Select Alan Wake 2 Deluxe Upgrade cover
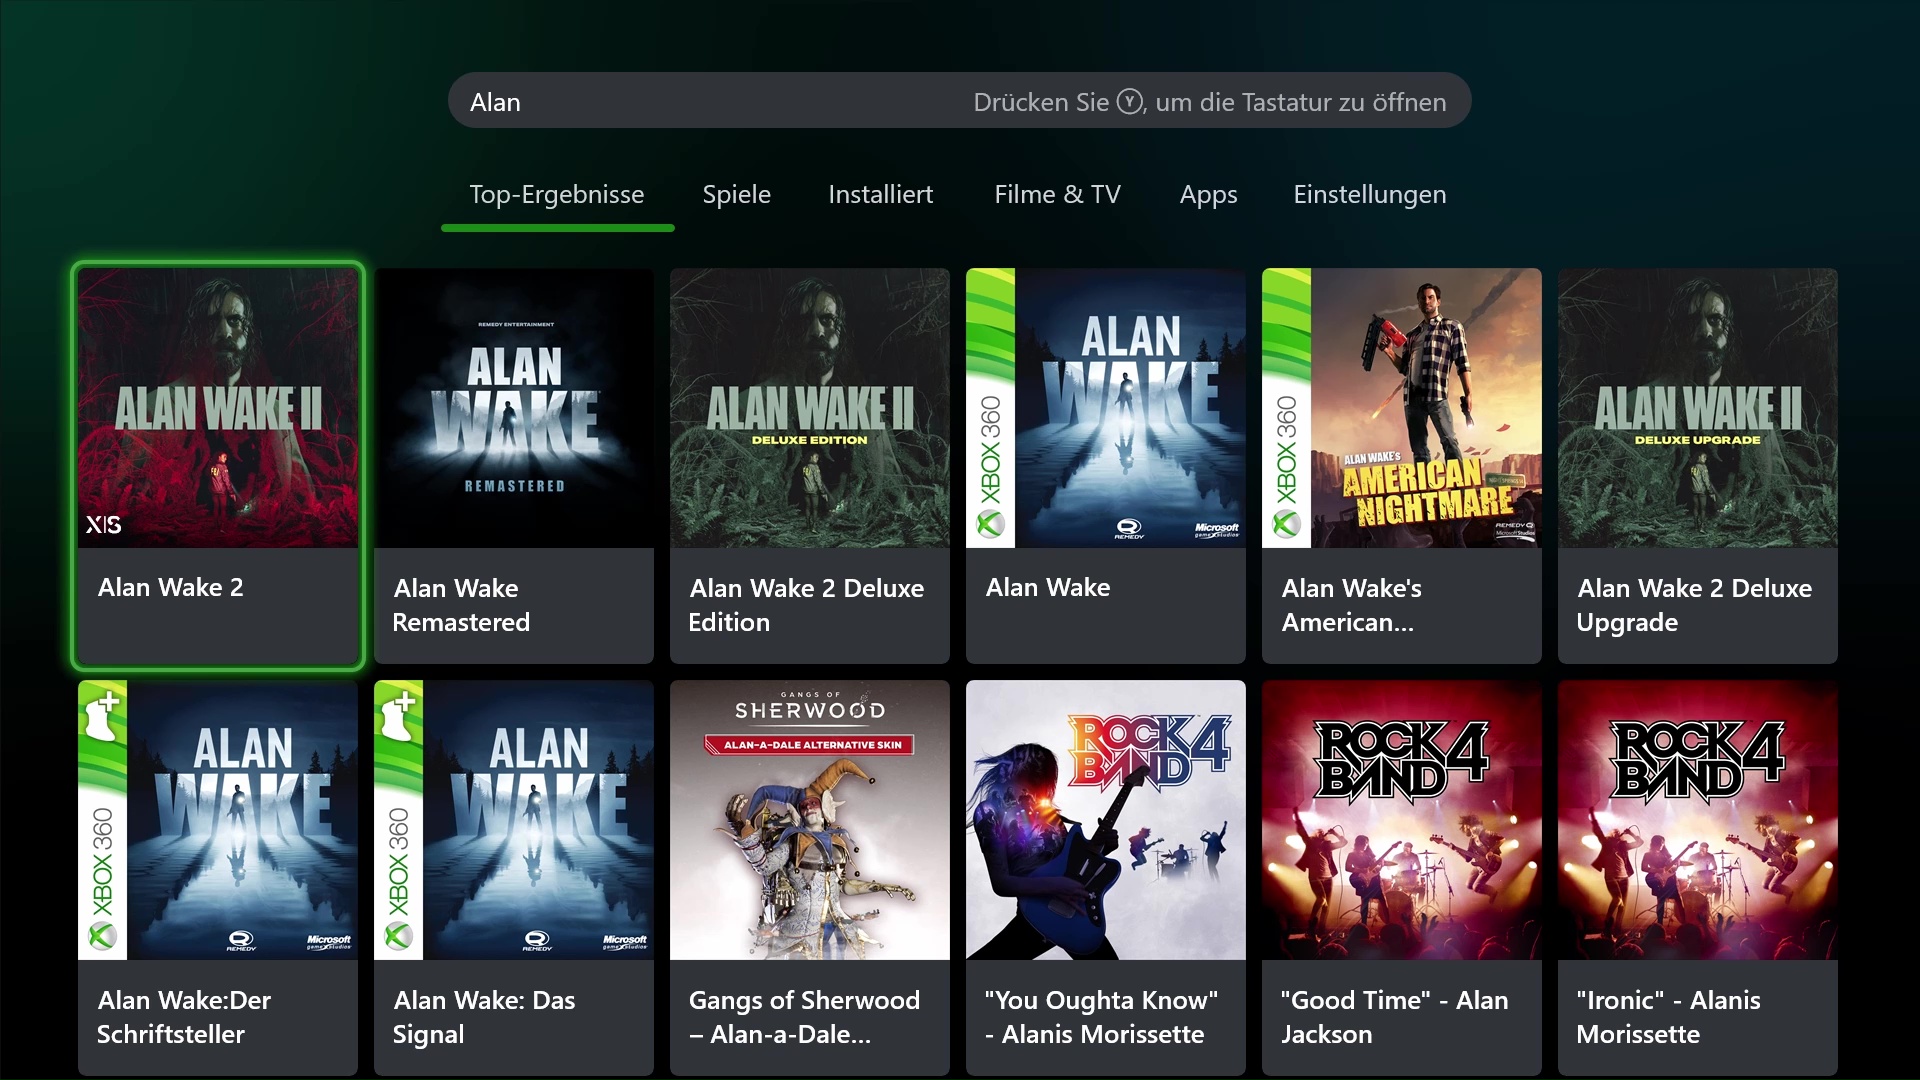 1698,408
